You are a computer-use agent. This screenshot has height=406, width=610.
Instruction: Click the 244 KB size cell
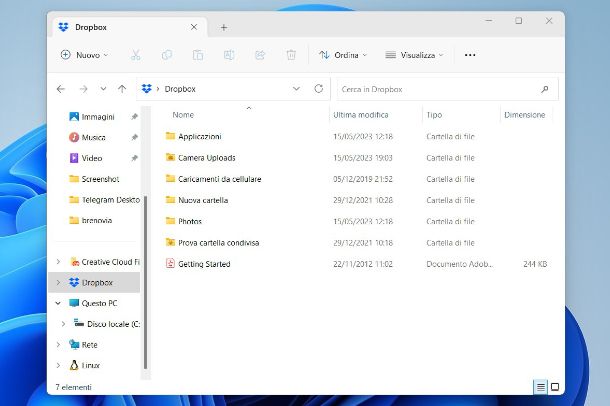coord(535,264)
